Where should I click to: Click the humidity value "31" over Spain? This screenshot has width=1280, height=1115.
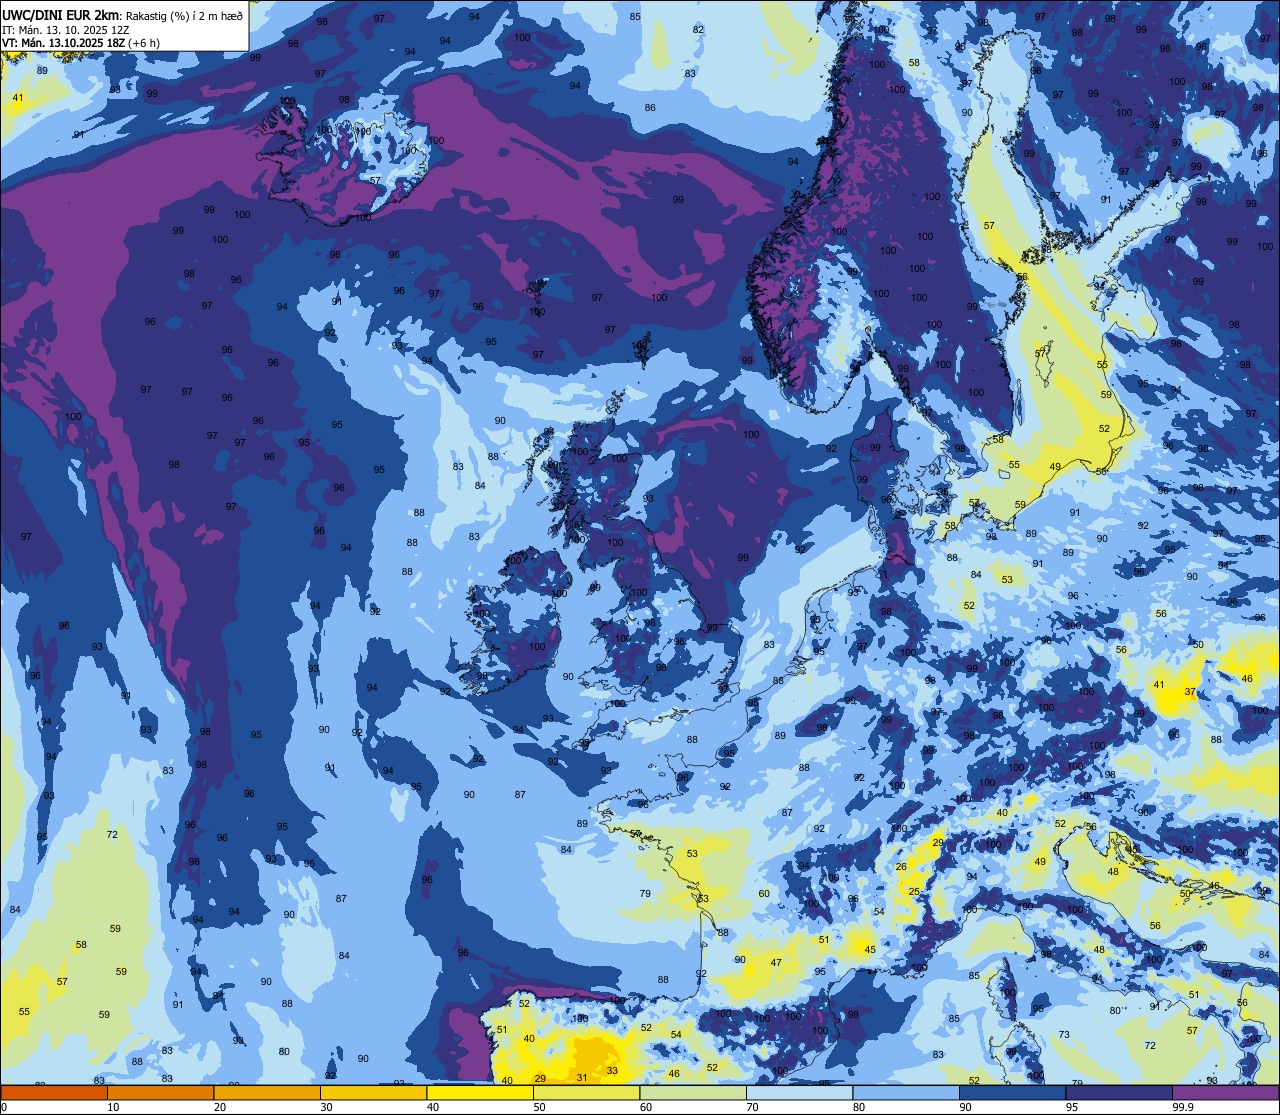(582, 1077)
